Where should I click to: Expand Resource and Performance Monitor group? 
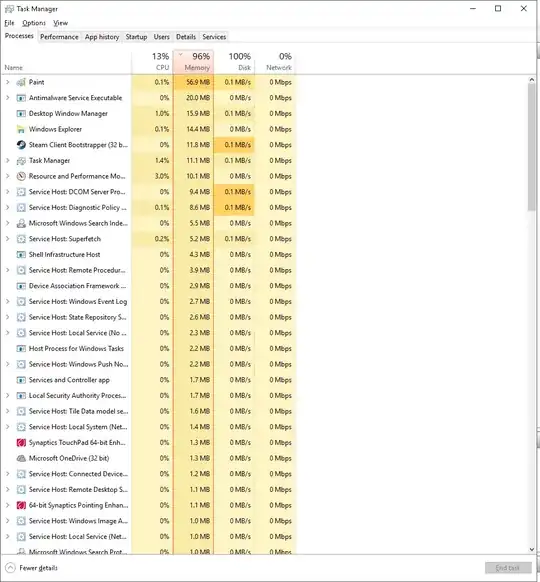pyautogui.click(x=7, y=176)
